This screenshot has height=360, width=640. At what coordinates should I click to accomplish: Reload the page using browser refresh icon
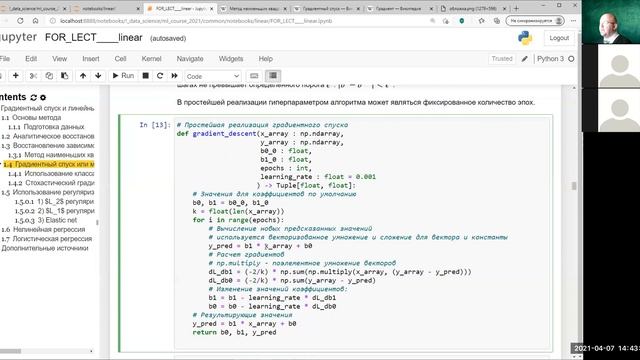pyautogui.click(x=20, y=21)
